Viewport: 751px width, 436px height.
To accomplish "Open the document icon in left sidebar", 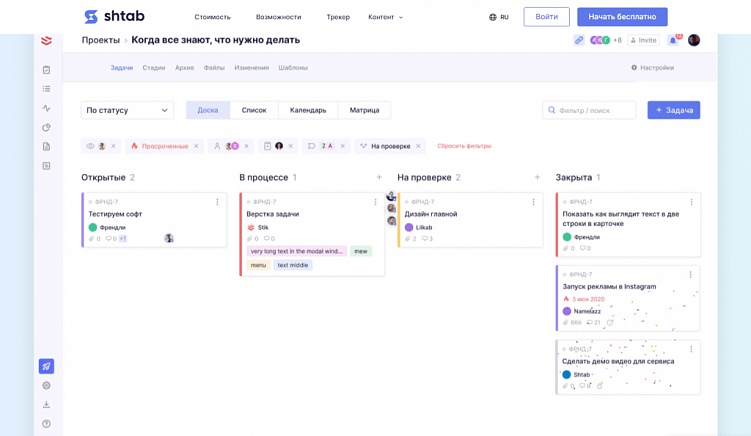I will pos(46,147).
